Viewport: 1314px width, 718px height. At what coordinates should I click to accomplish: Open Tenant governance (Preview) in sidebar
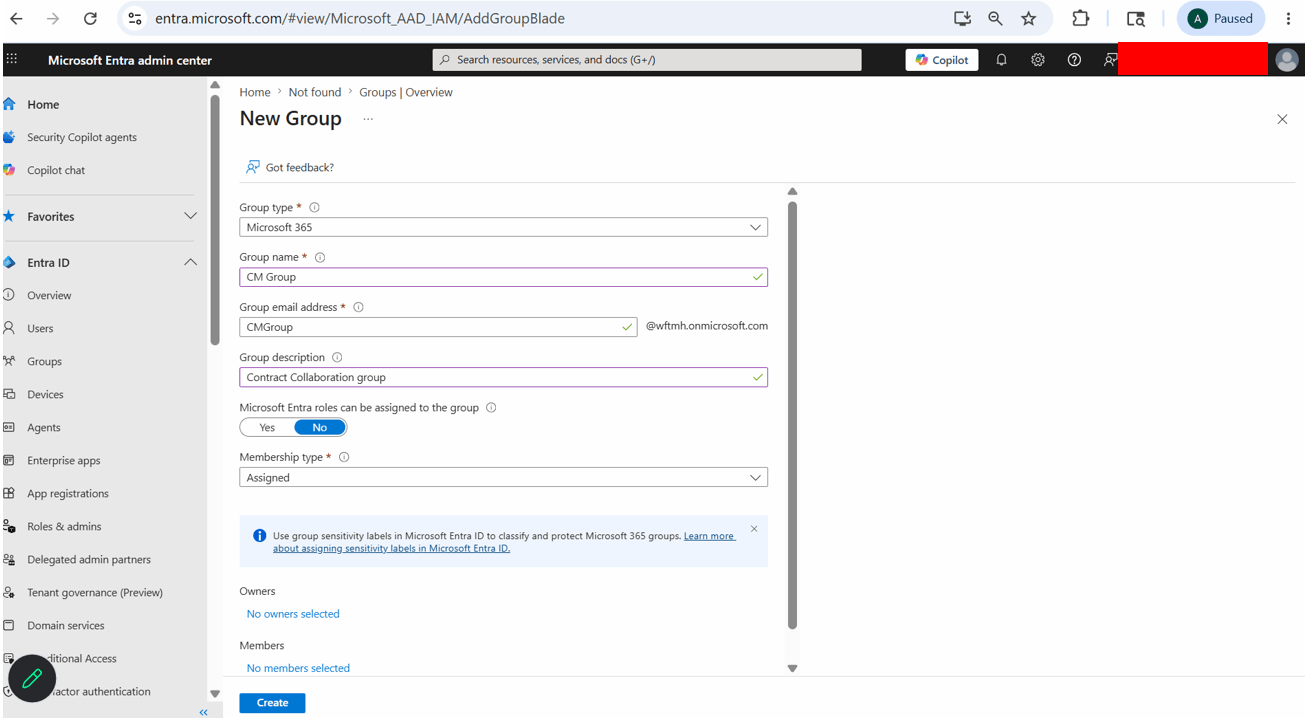coord(95,592)
